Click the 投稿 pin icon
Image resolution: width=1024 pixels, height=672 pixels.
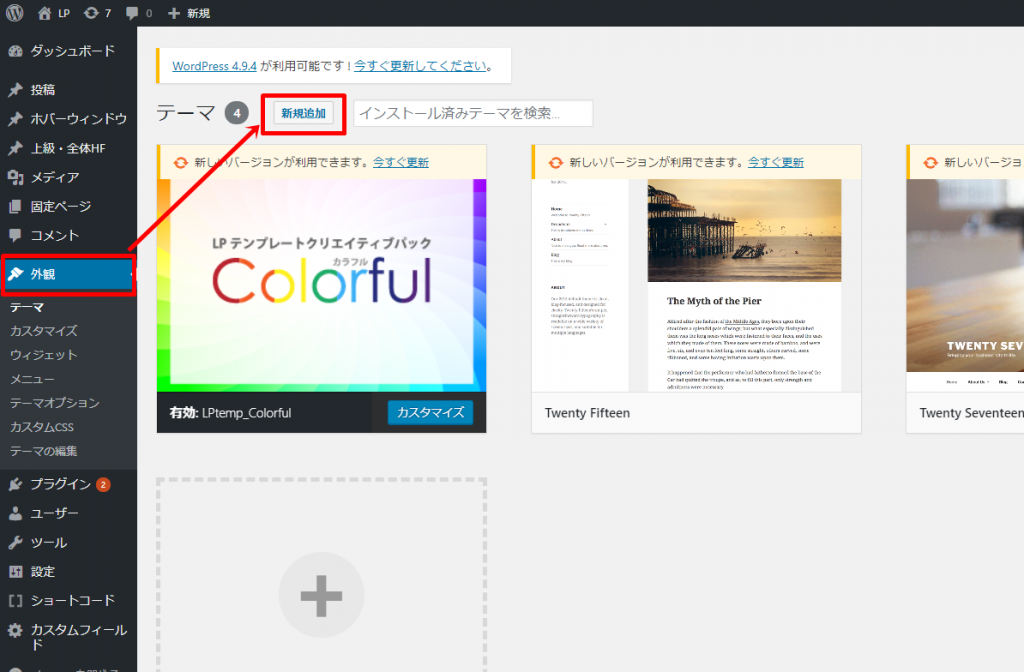(x=16, y=89)
